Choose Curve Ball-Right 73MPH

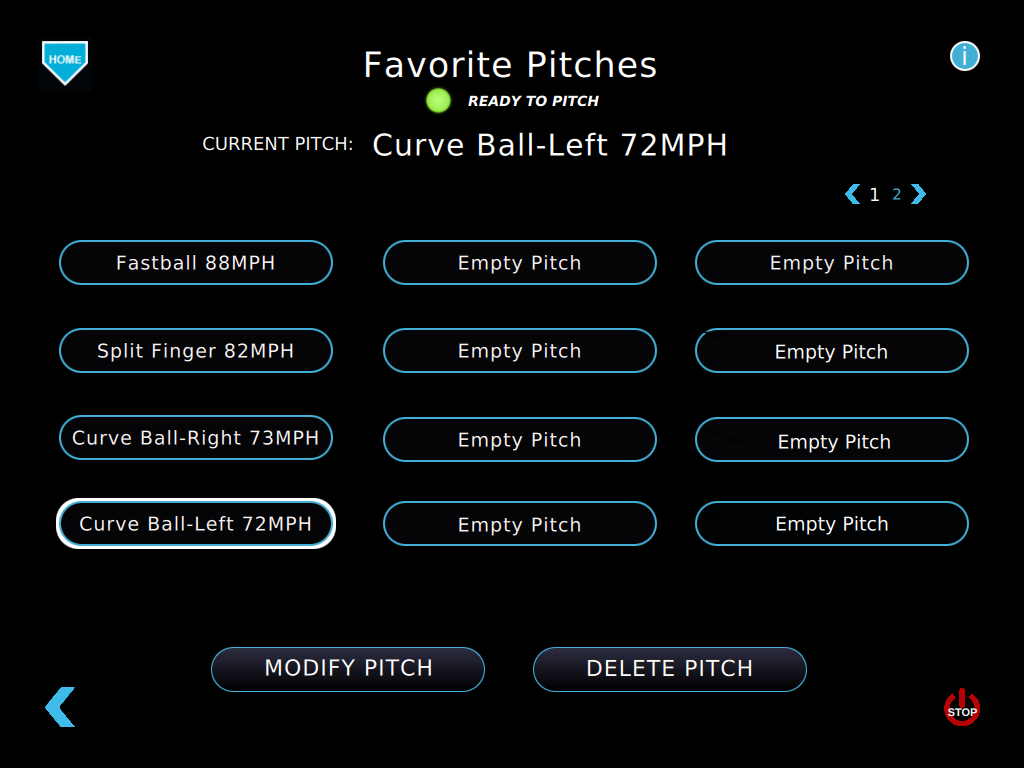click(196, 437)
